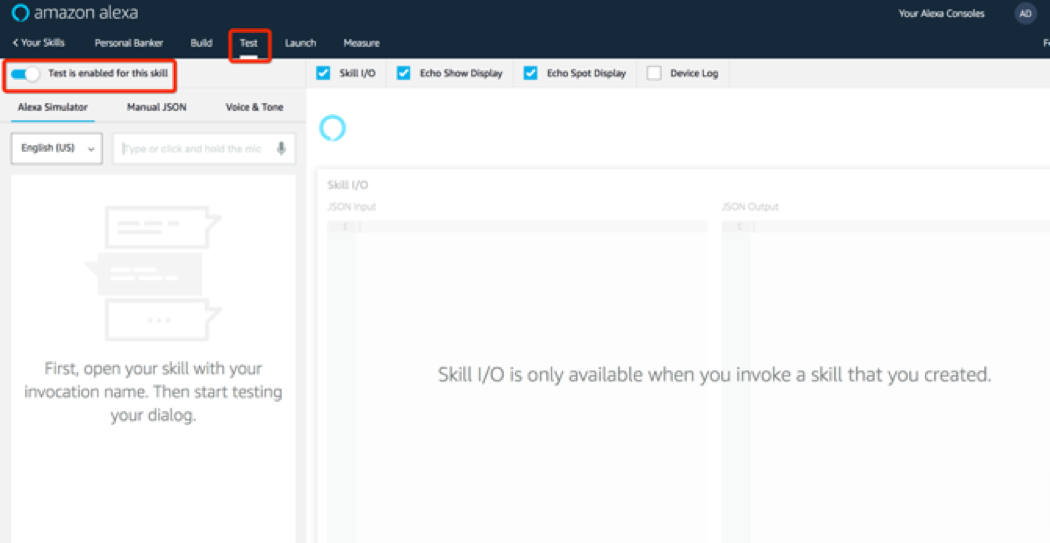Image resolution: width=1050 pixels, height=543 pixels.
Task: Open the Measure tab
Action: [x=362, y=43]
